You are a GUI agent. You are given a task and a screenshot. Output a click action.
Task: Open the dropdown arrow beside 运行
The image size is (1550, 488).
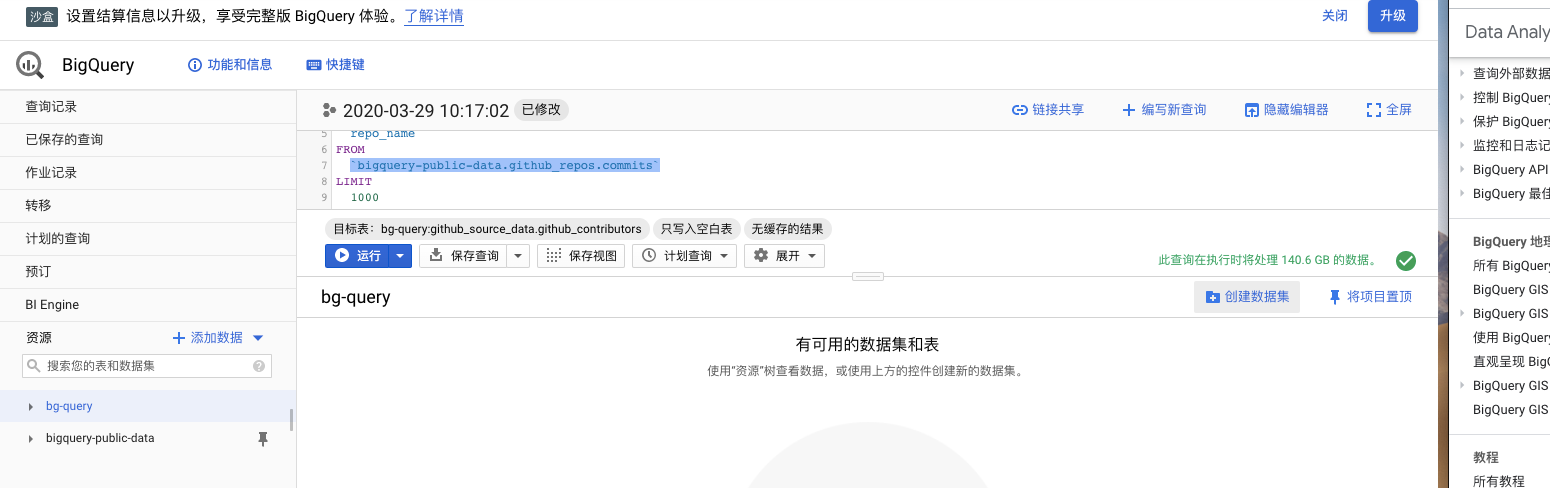coord(401,256)
